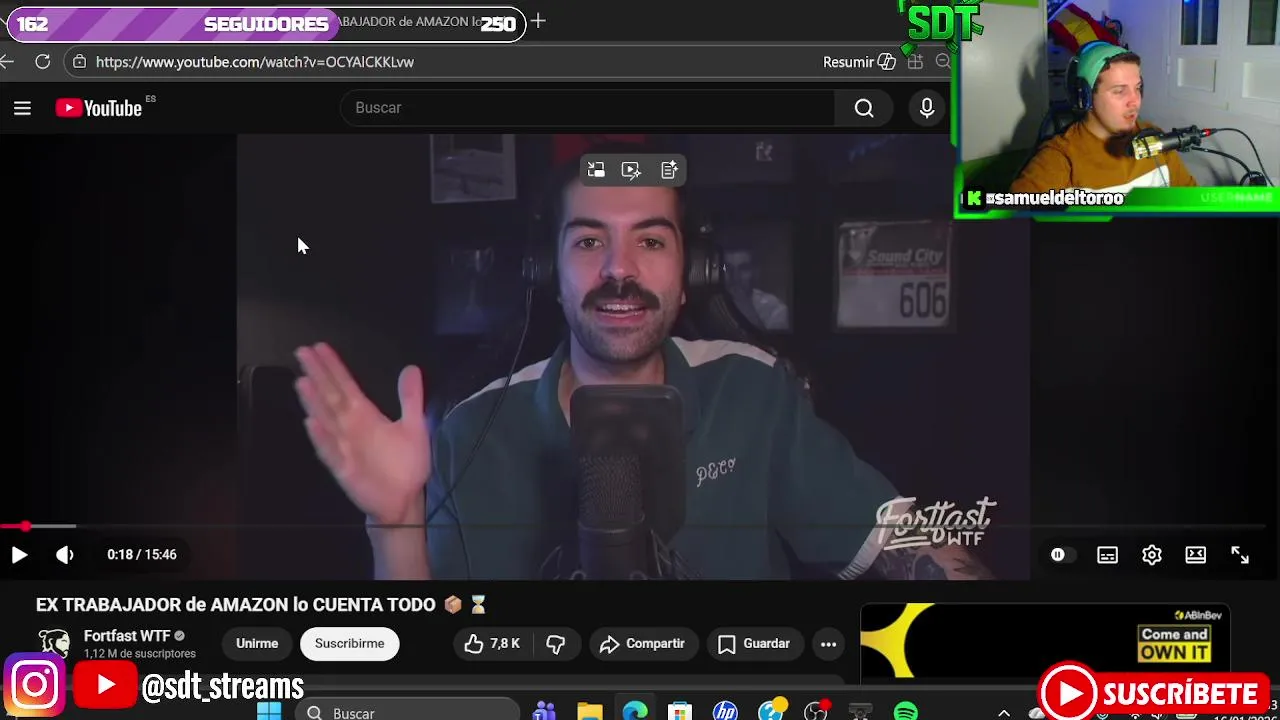View site info lock icon

coord(79,62)
